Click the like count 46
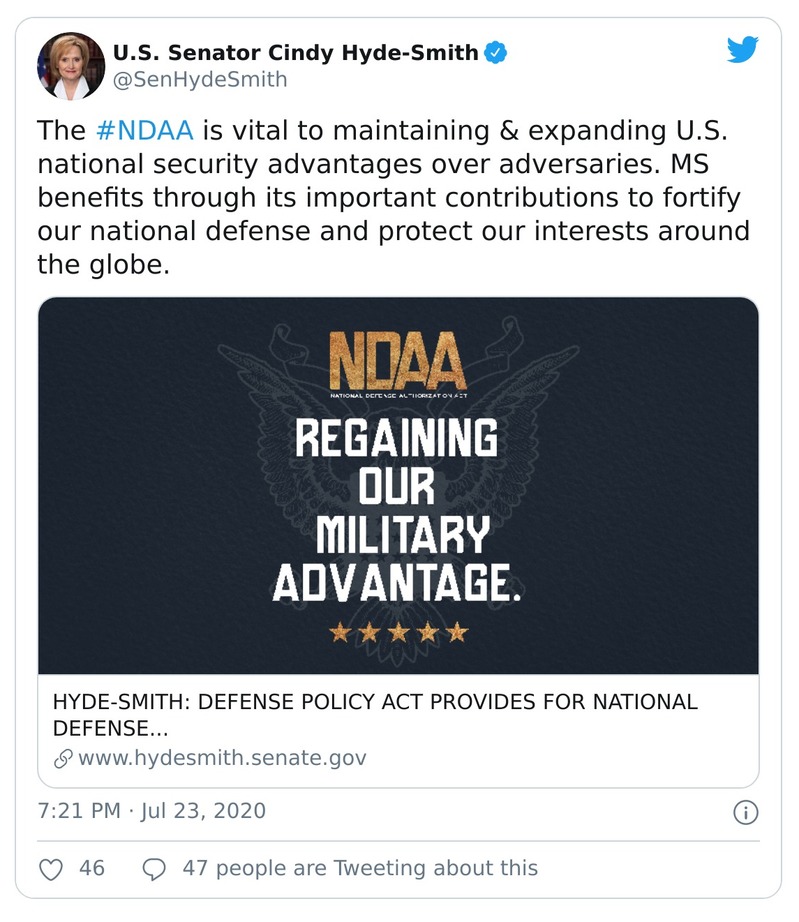The height and width of the screenshot is (922, 799). tap(92, 868)
